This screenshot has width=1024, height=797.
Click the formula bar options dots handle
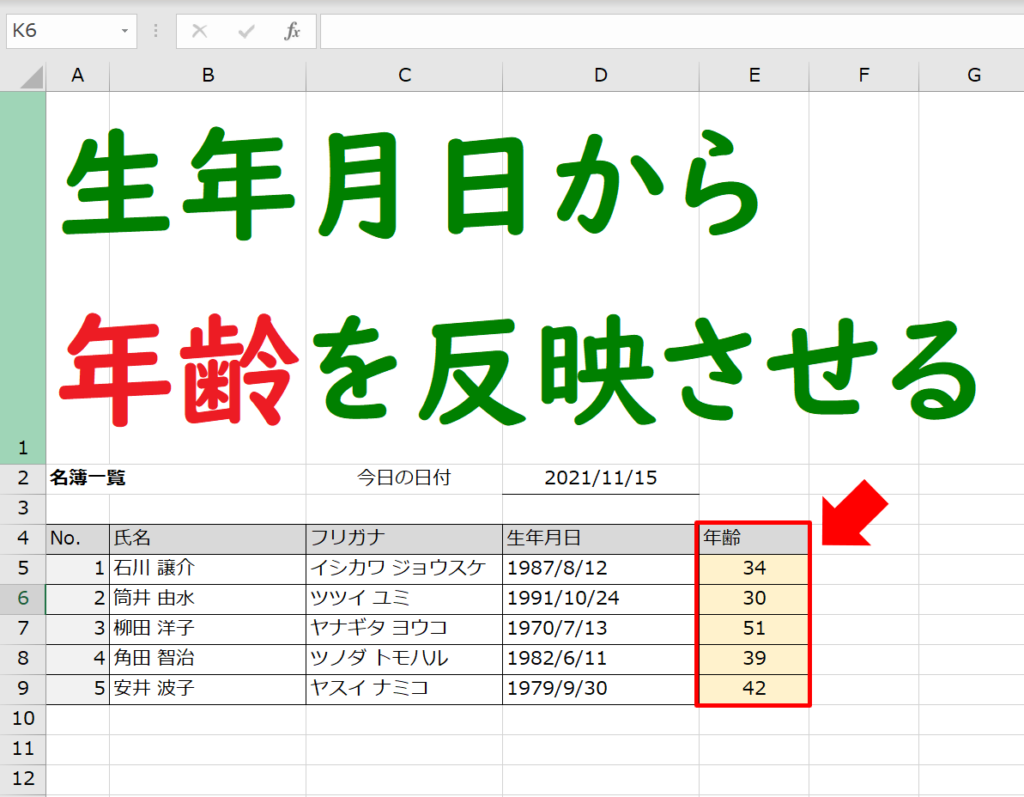point(155,31)
